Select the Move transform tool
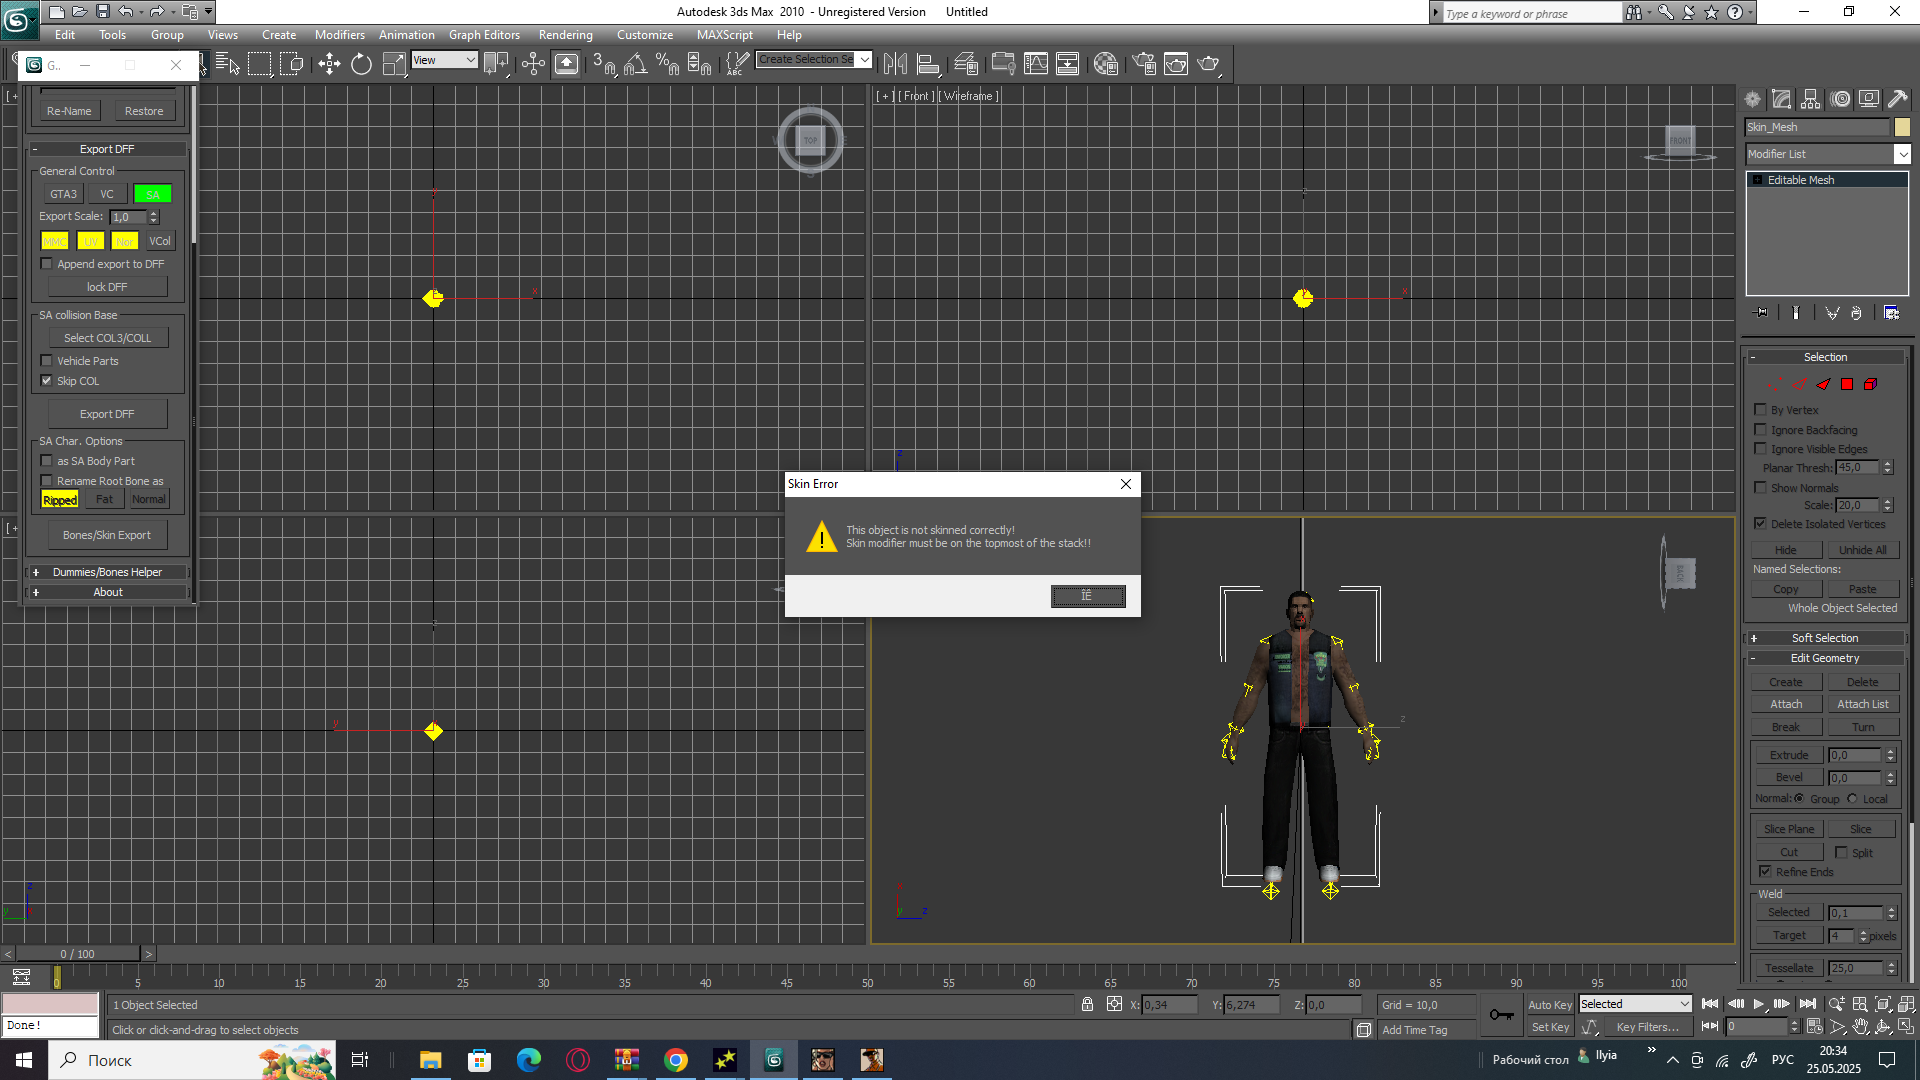Screen dimensions: 1920x1080 [329, 64]
